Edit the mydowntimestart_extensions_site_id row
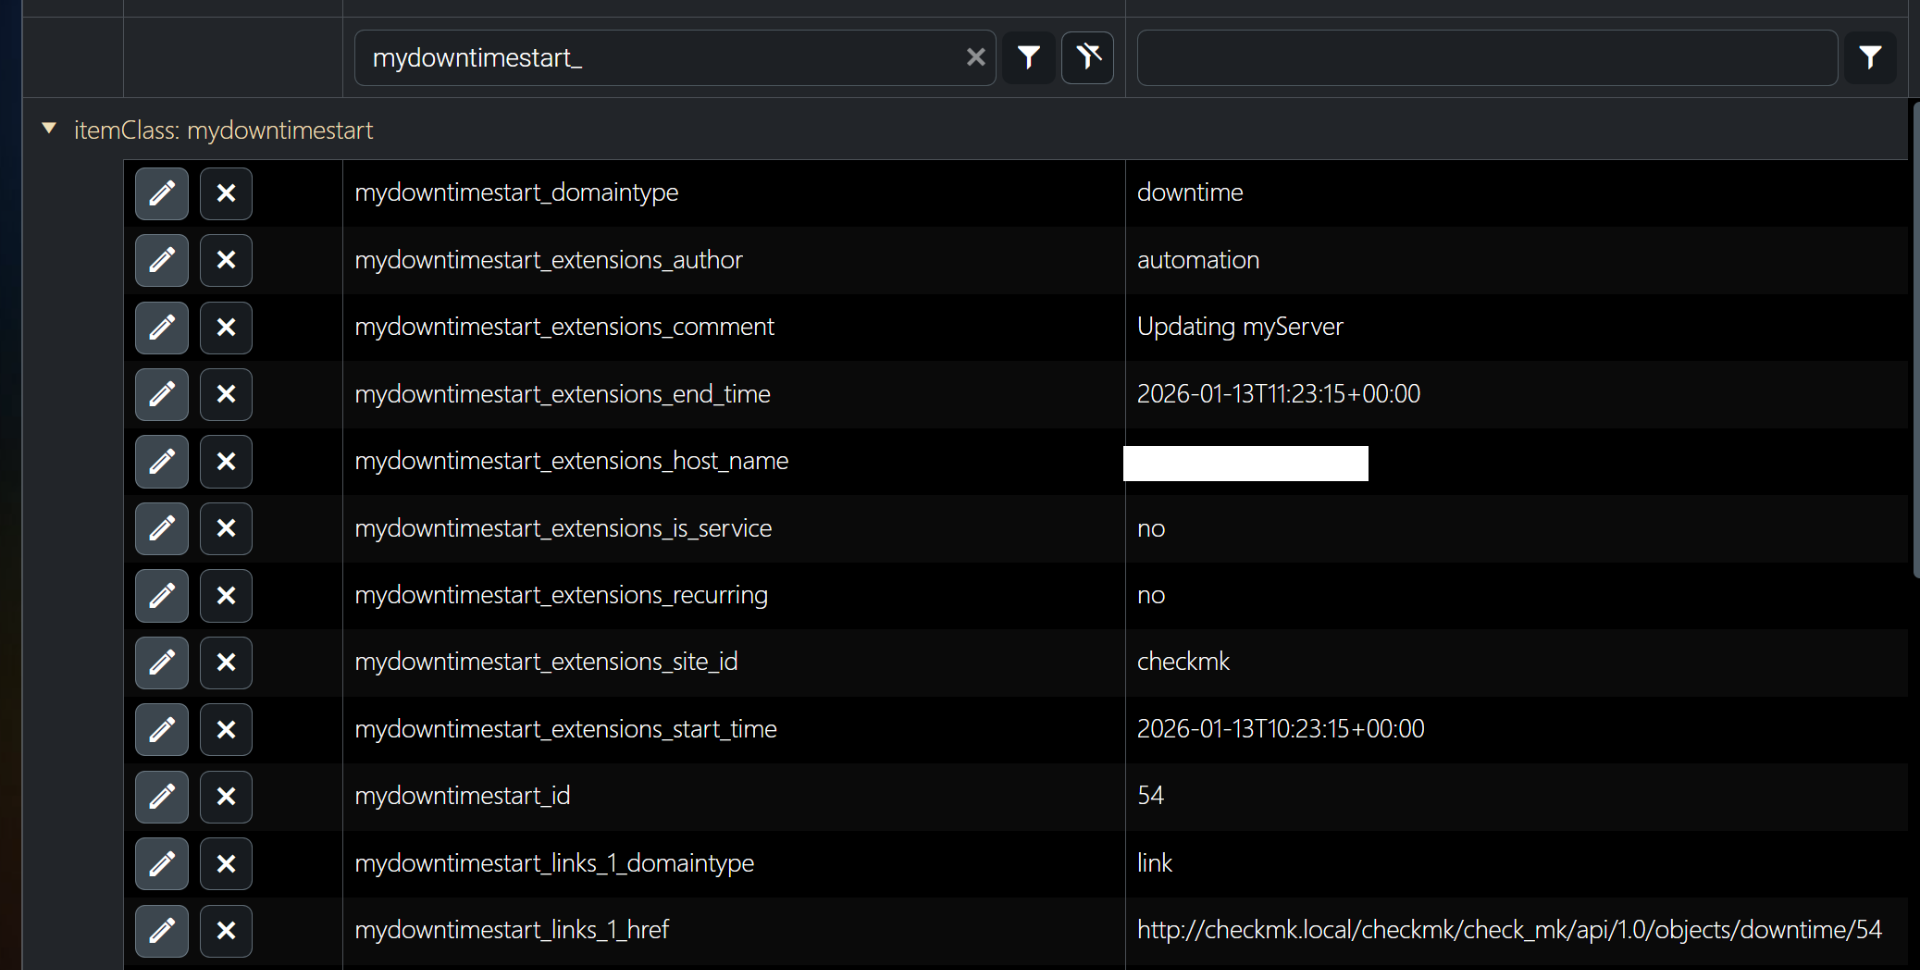Viewport: 1920px width, 970px height. tap(162, 662)
